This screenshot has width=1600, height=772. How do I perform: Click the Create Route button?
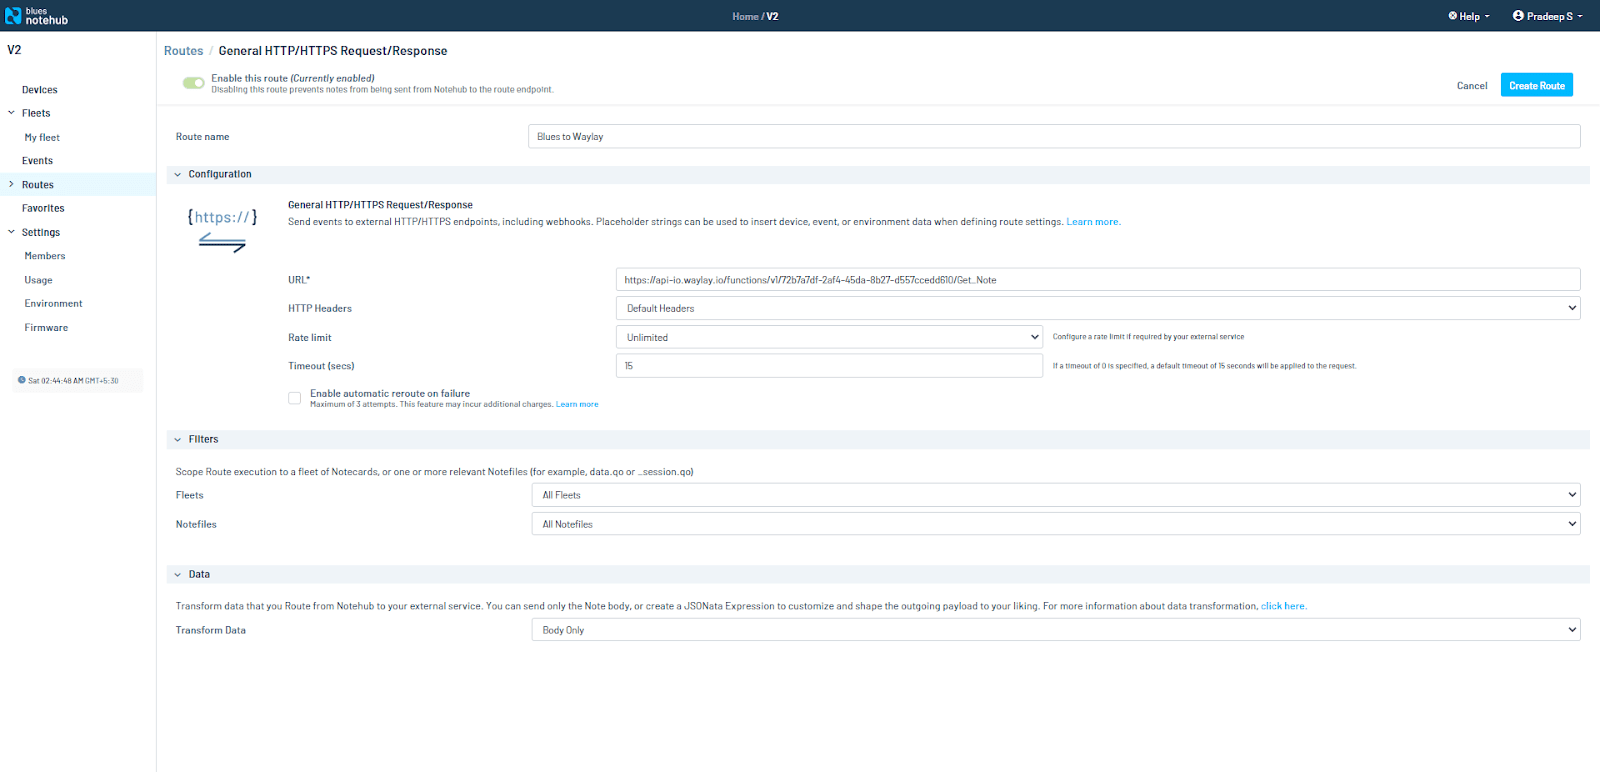pos(1537,85)
